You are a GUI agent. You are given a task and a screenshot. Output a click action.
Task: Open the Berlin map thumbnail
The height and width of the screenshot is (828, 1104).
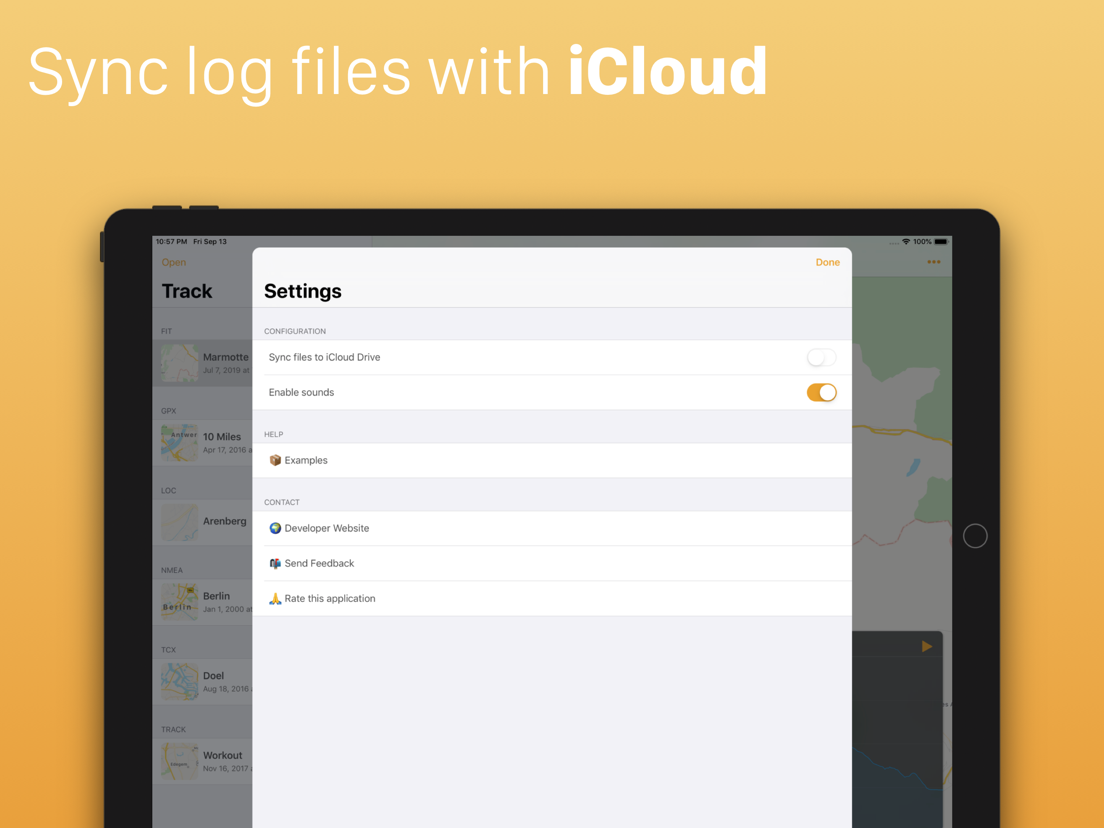(x=180, y=602)
